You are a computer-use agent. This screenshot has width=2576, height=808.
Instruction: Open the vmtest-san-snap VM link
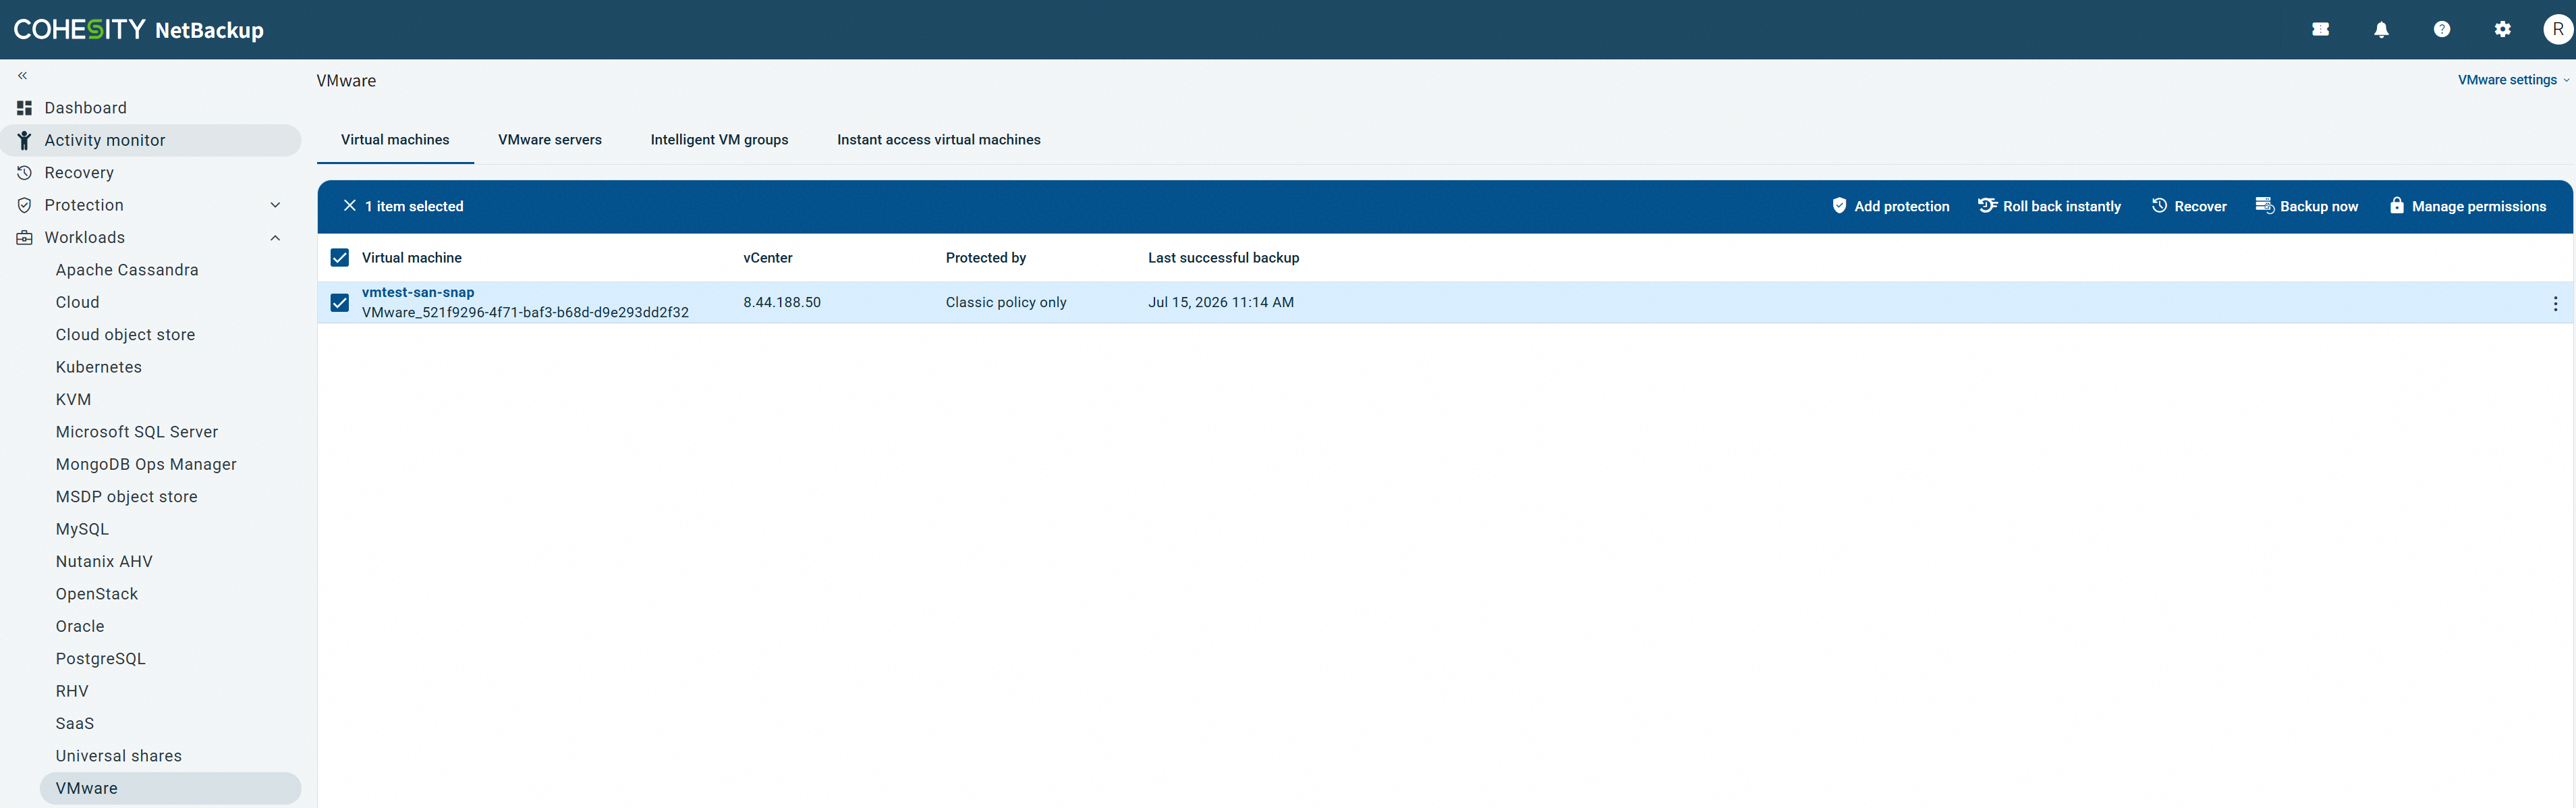(418, 292)
